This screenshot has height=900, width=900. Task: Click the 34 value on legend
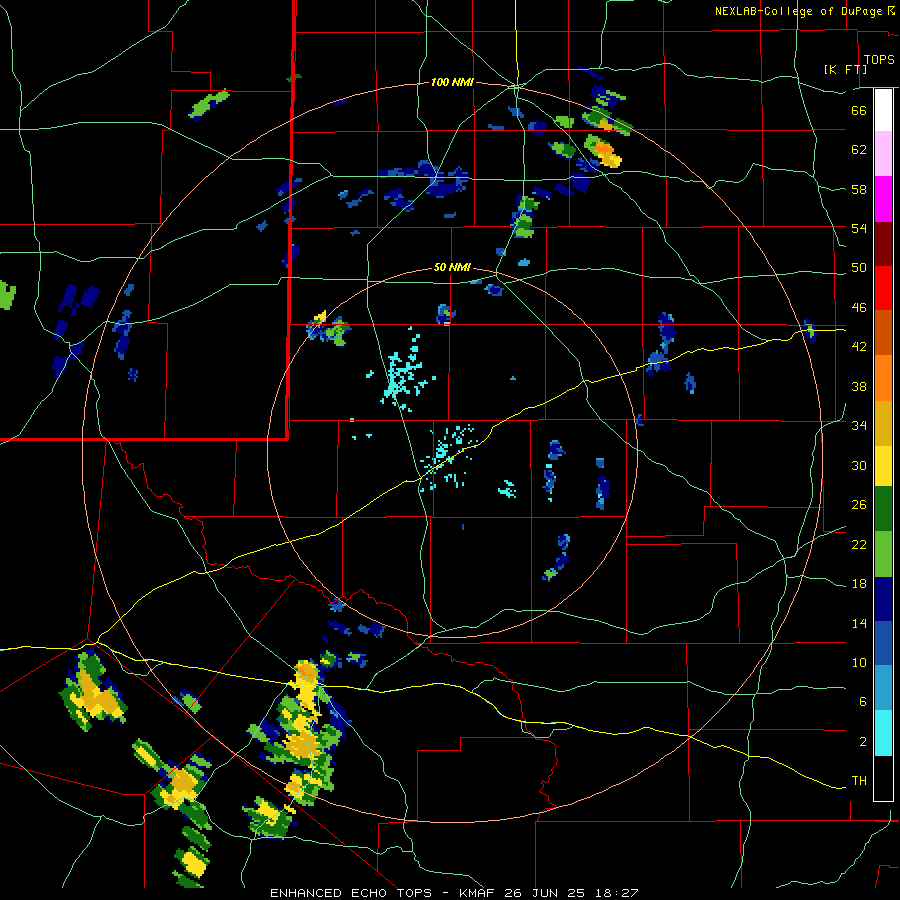point(859,426)
